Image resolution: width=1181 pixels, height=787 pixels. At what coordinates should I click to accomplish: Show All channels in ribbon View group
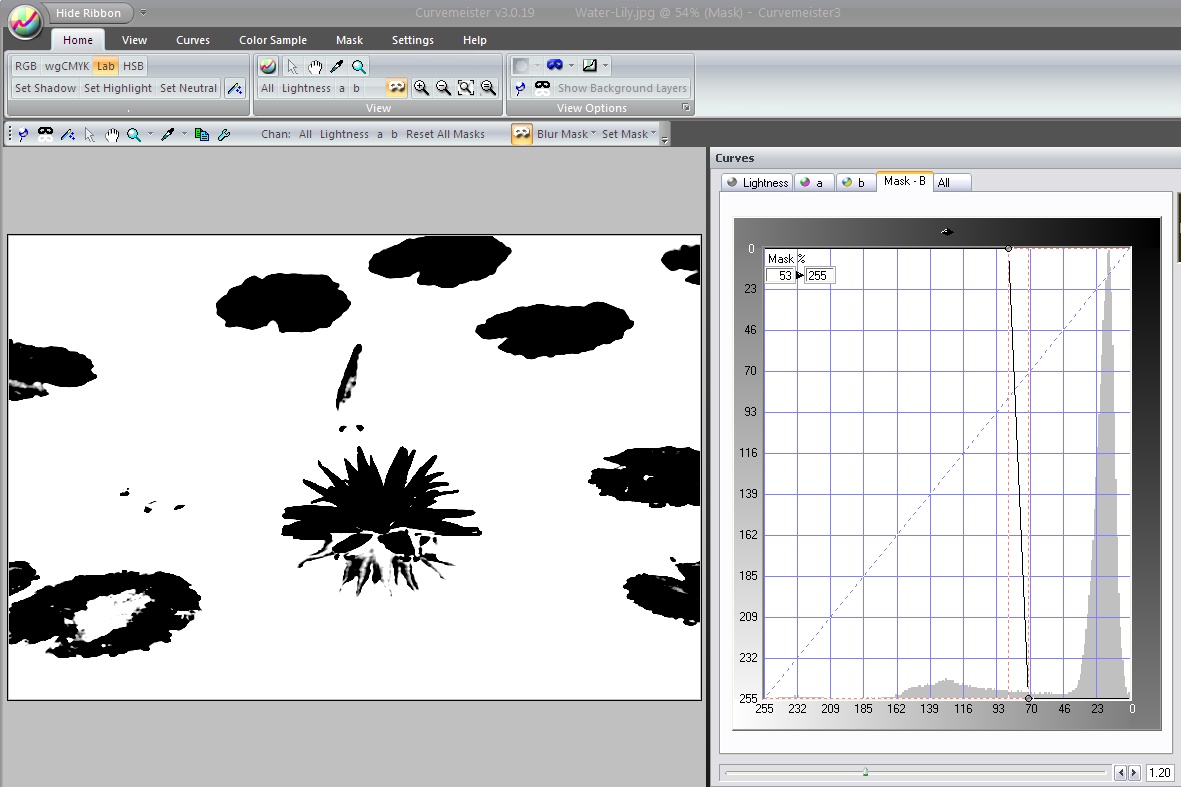[267, 88]
